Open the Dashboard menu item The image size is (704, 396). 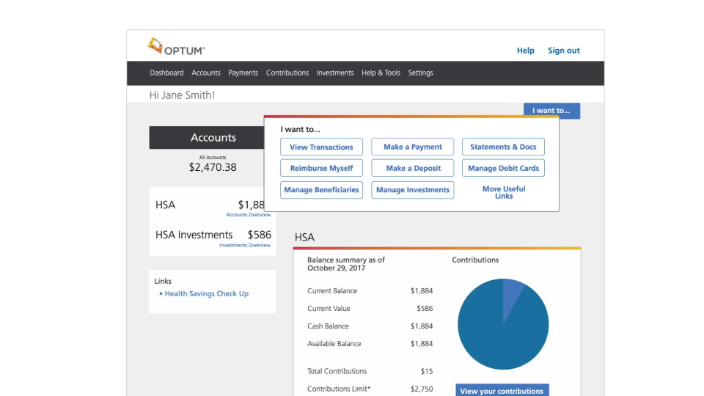167,73
